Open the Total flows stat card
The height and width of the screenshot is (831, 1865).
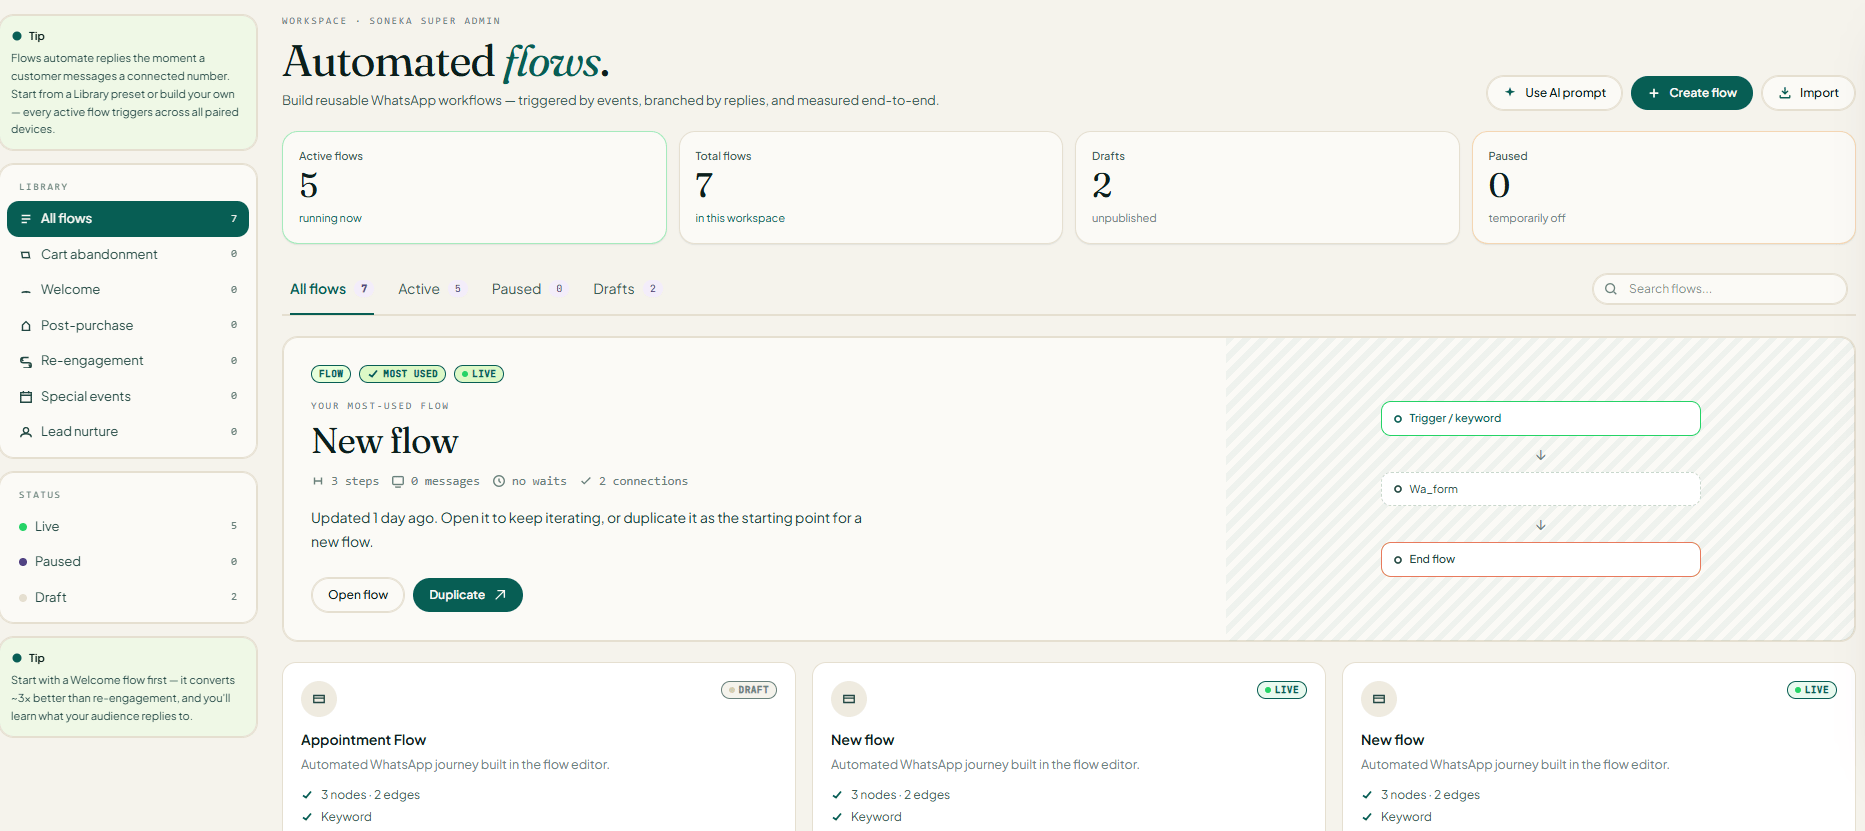[871, 188]
